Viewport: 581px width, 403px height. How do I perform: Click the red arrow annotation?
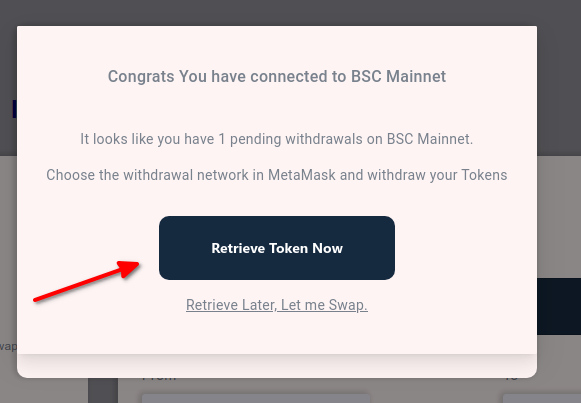pos(87,281)
